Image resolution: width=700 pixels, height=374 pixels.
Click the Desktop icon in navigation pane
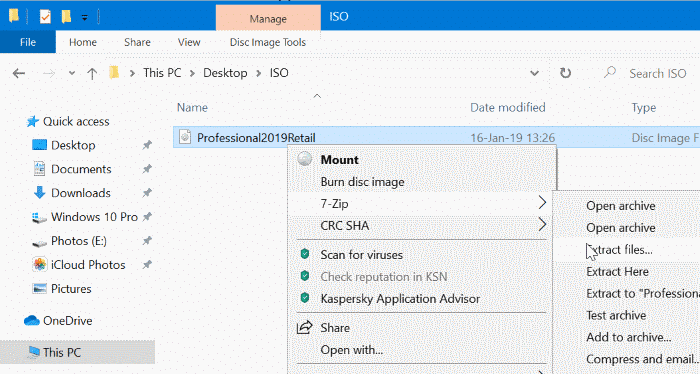click(40, 145)
